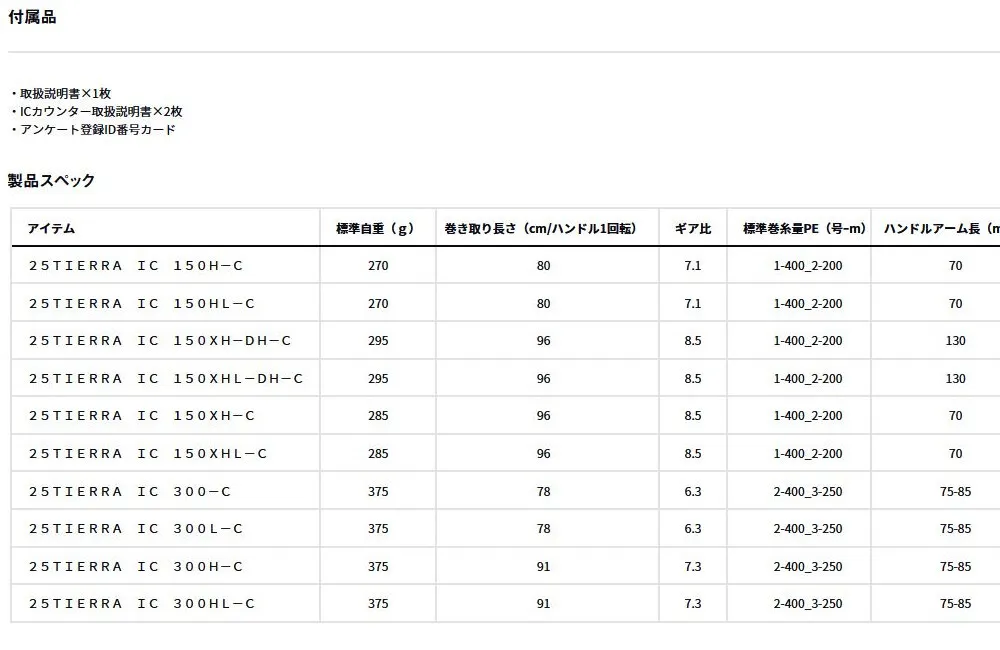
Task: Select item 25TIERRA IC 150XH-DH-C
Action: 160,341
